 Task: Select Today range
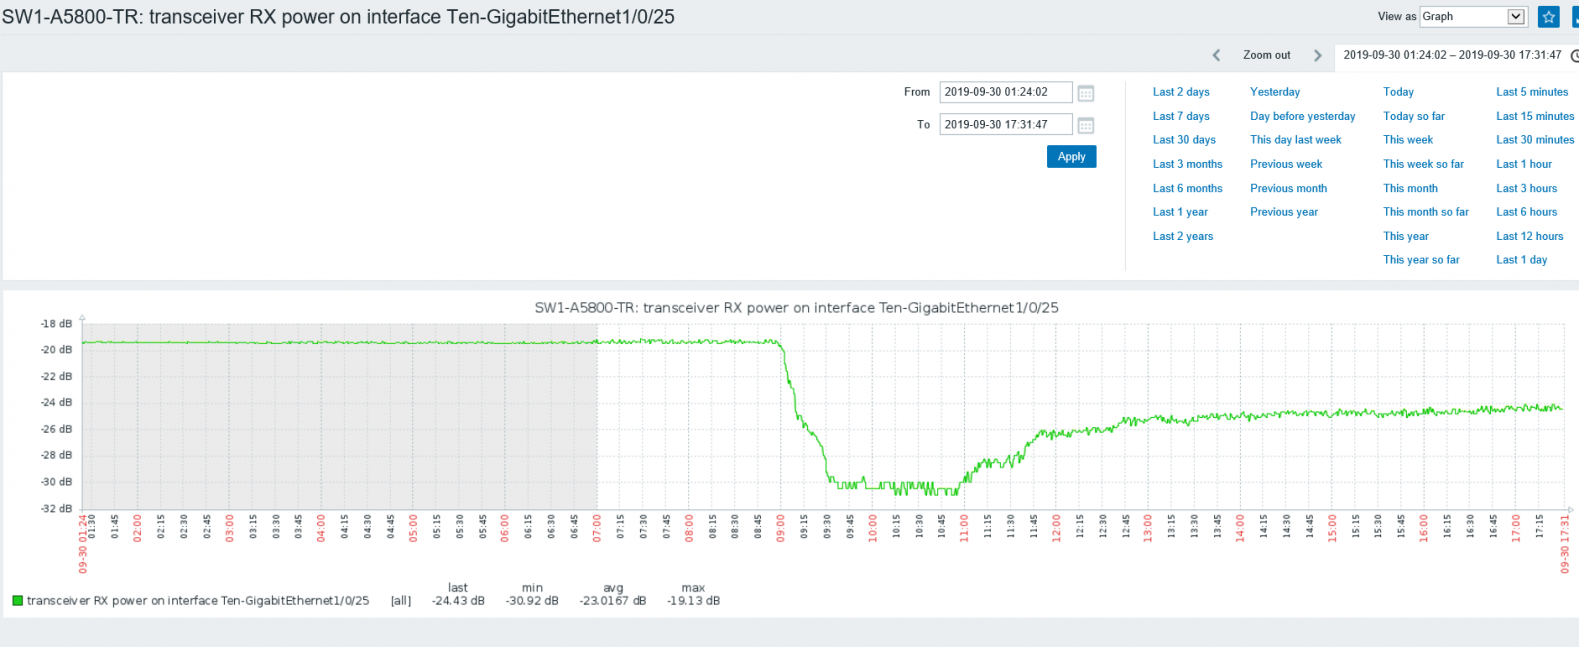[1398, 92]
